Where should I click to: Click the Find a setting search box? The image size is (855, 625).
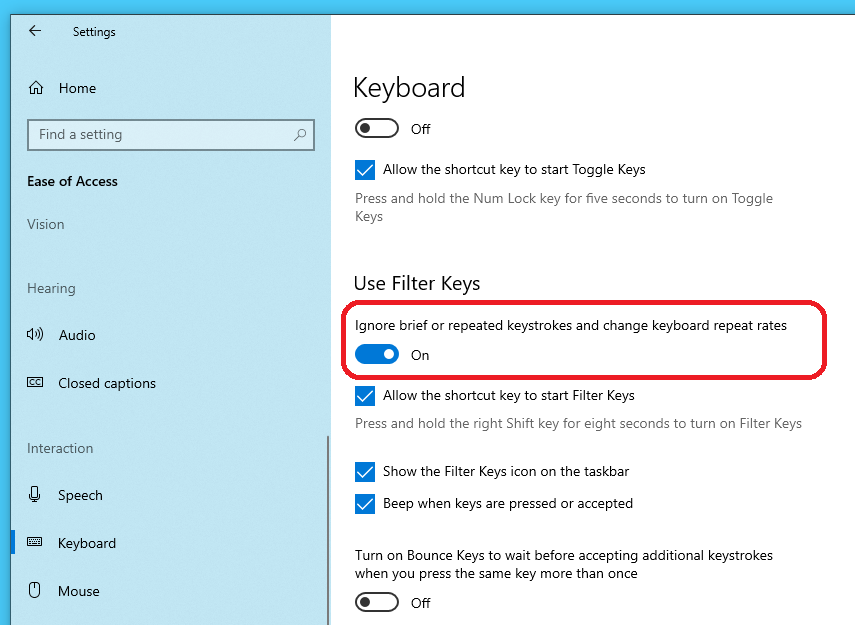pyautogui.click(x=160, y=135)
